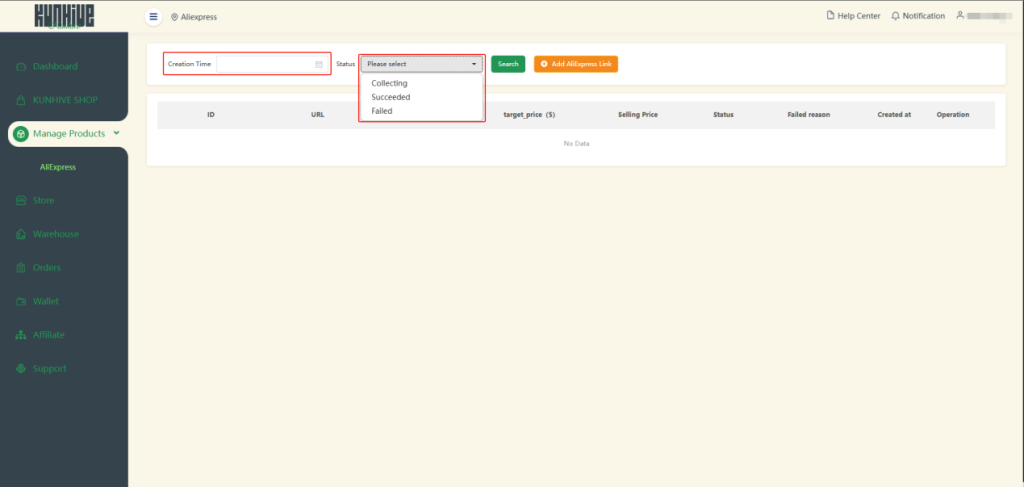The height and width of the screenshot is (487, 1024).
Task: Toggle the hamburger menu button
Action: coord(153,16)
